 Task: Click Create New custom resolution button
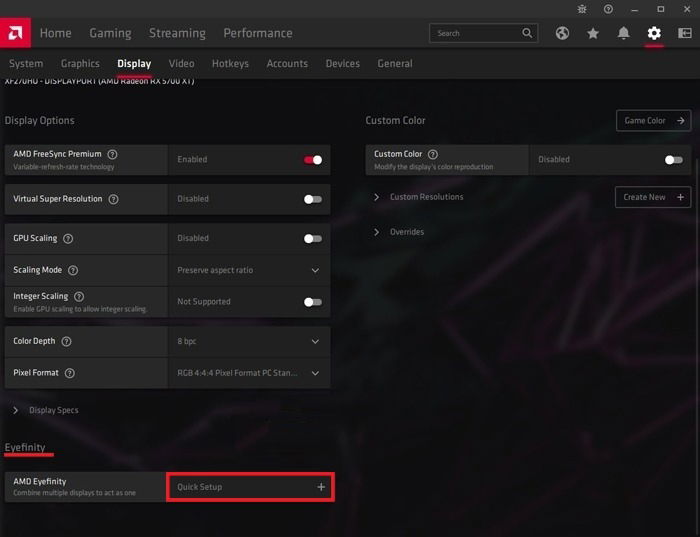point(653,197)
